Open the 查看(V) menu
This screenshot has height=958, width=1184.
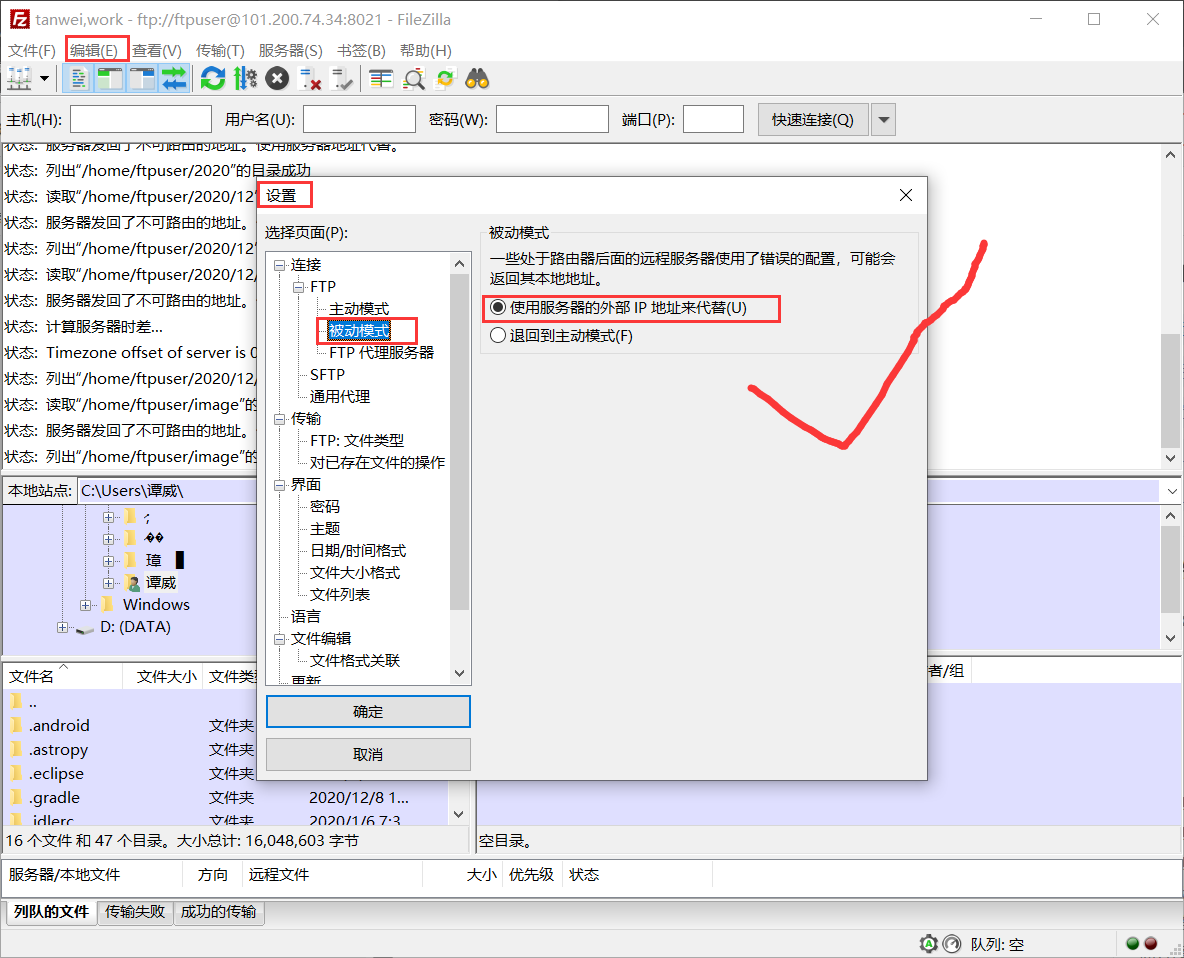[x=157, y=51]
